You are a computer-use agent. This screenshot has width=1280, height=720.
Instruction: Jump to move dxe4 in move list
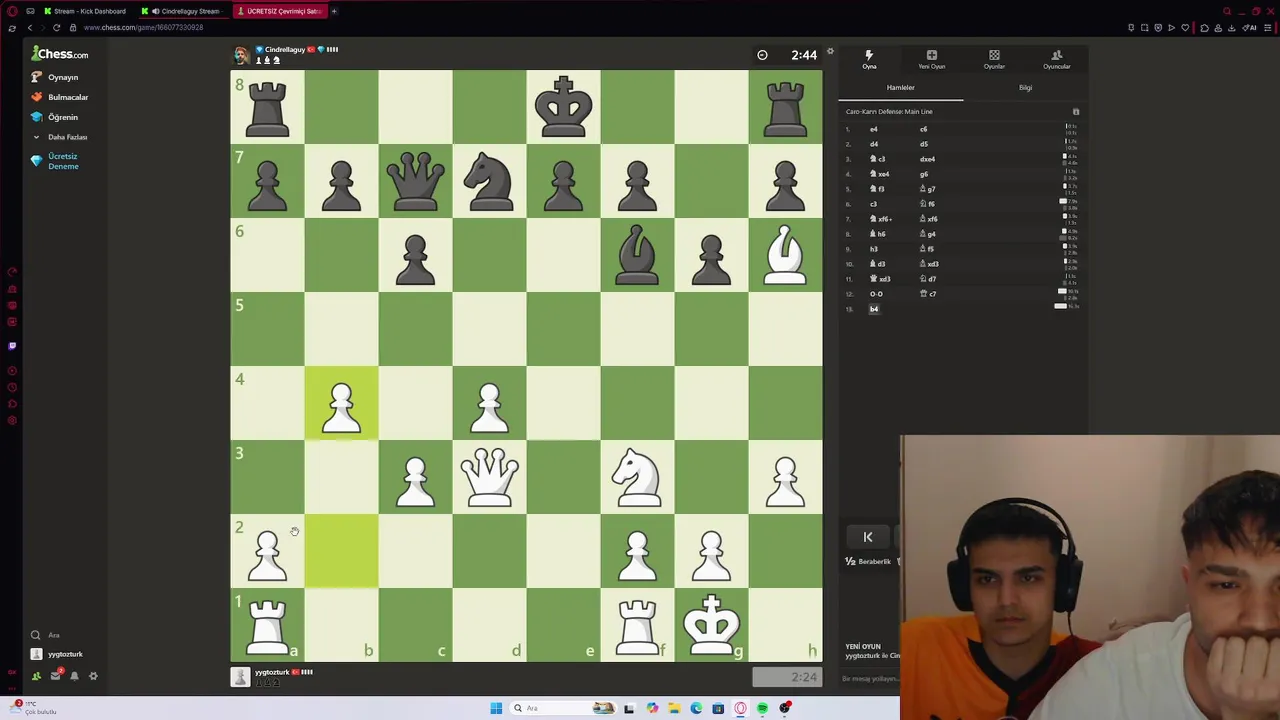click(x=927, y=159)
